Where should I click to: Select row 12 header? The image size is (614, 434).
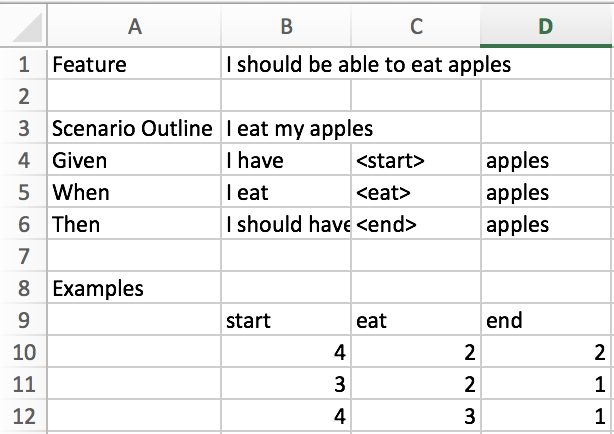(x=22, y=417)
